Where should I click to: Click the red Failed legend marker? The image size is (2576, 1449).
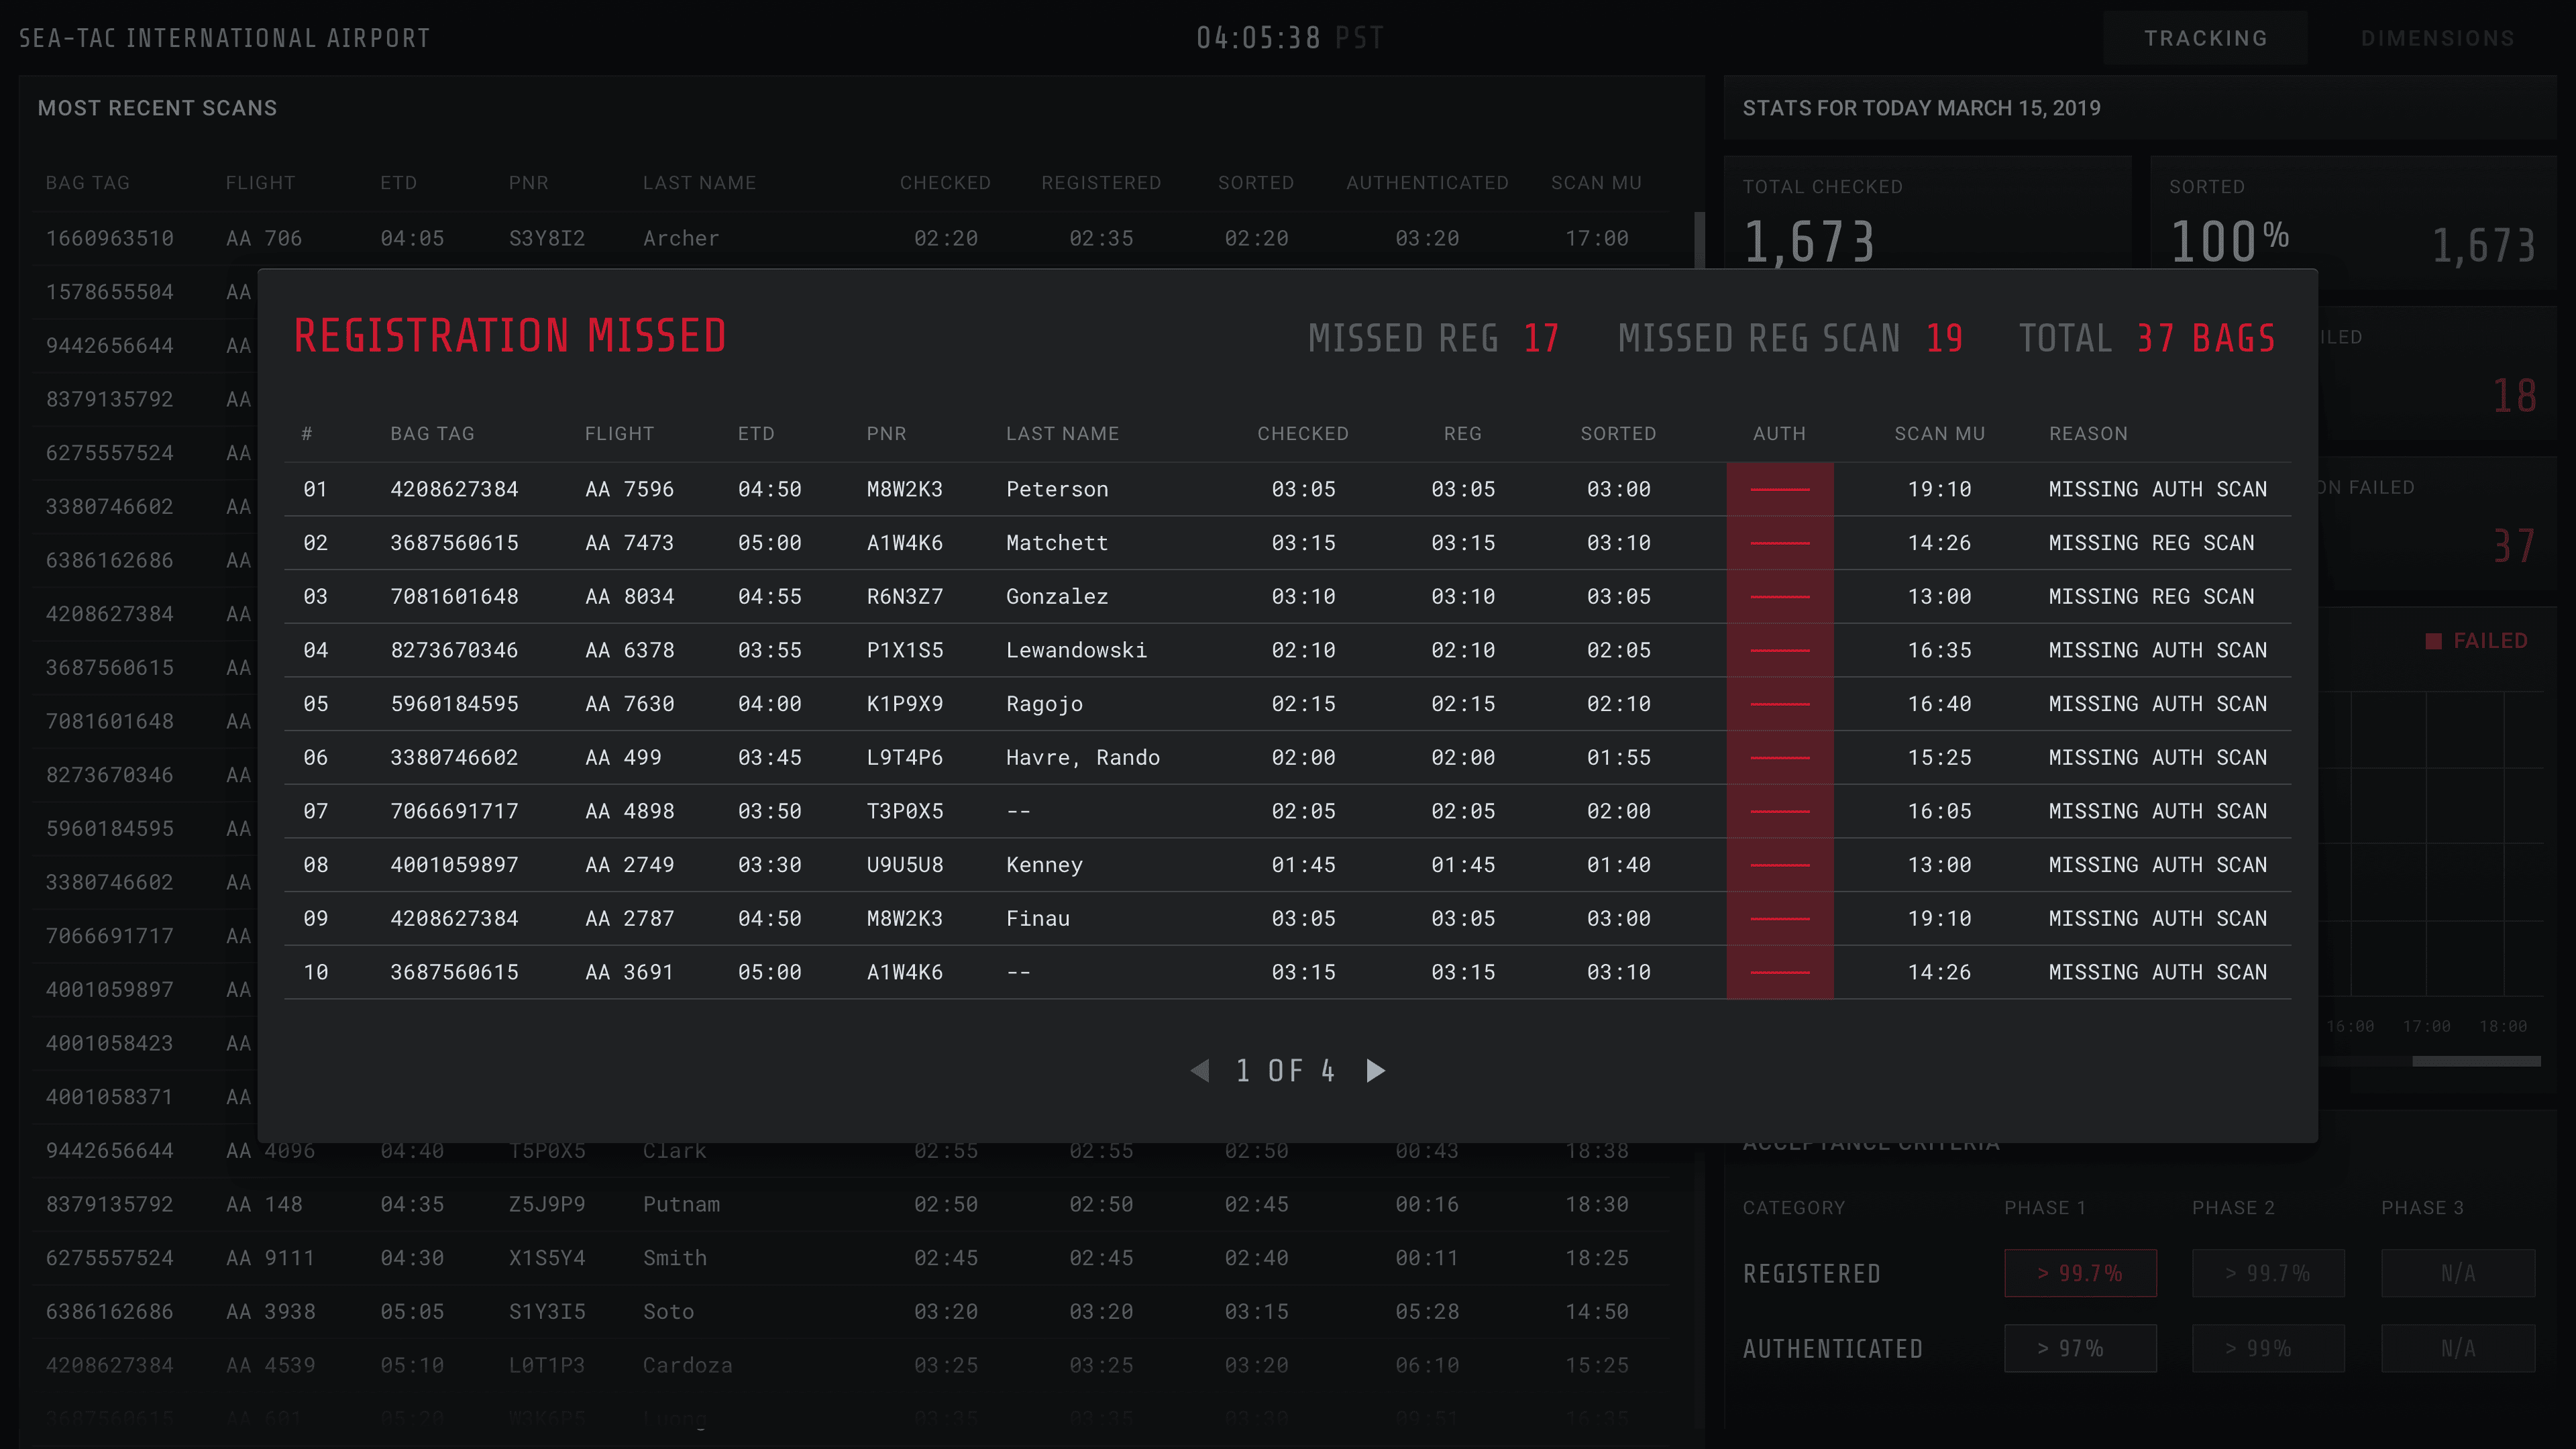[2433, 641]
